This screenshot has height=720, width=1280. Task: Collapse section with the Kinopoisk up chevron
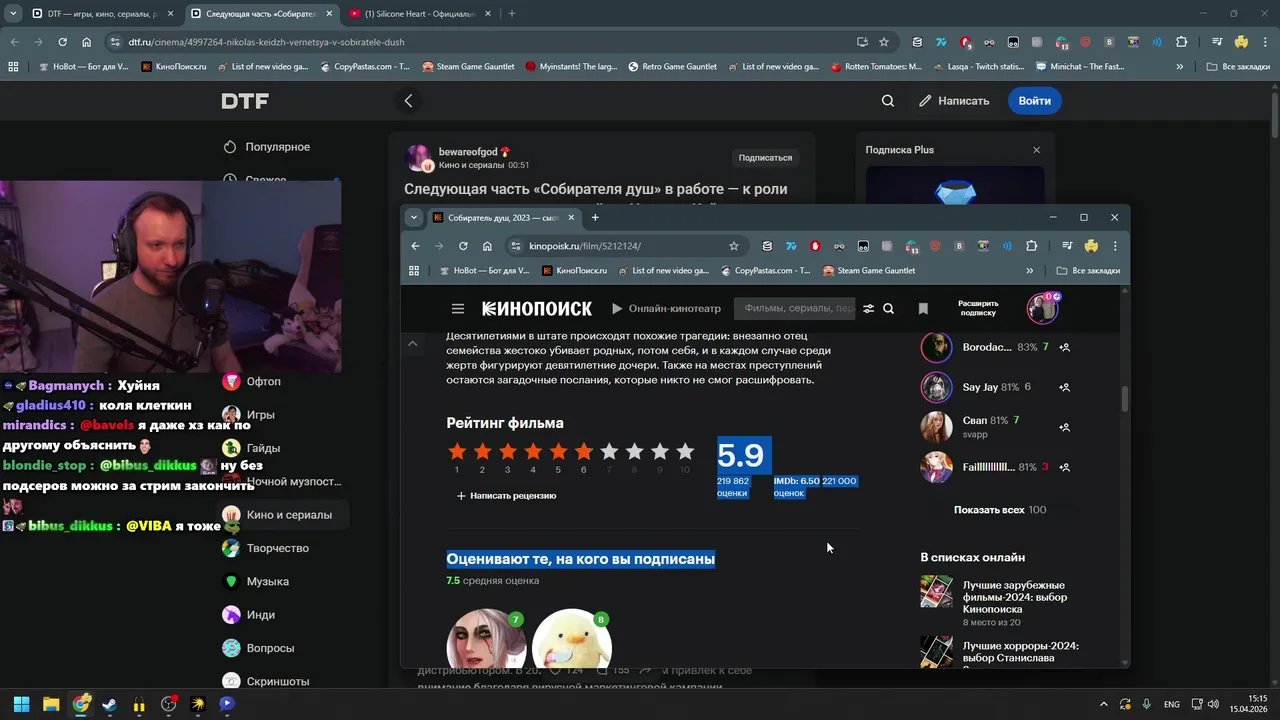pos(412,344)
